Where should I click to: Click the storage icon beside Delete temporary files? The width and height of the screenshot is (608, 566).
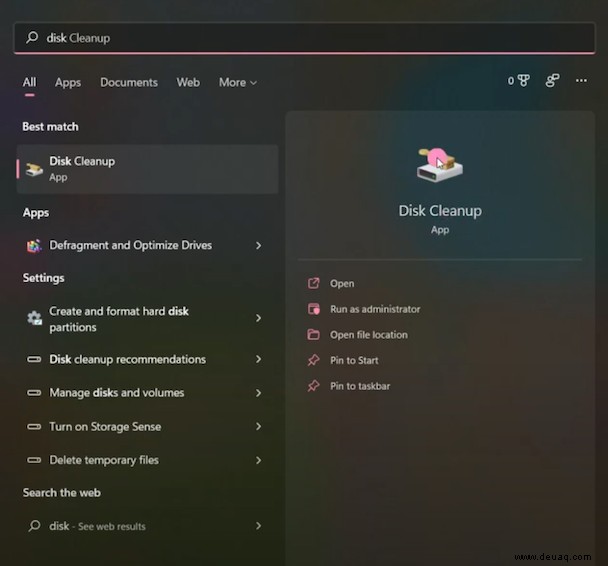(34, 460)
